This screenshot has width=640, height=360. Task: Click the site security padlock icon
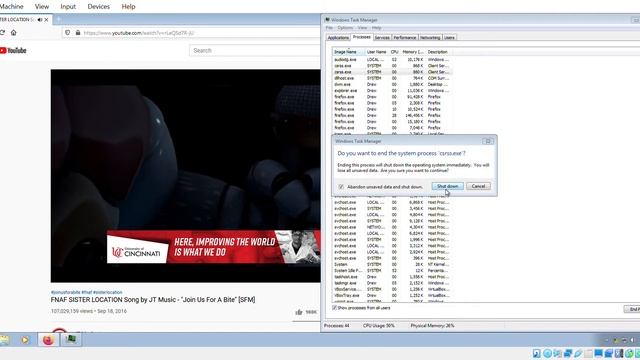[78, 33]
